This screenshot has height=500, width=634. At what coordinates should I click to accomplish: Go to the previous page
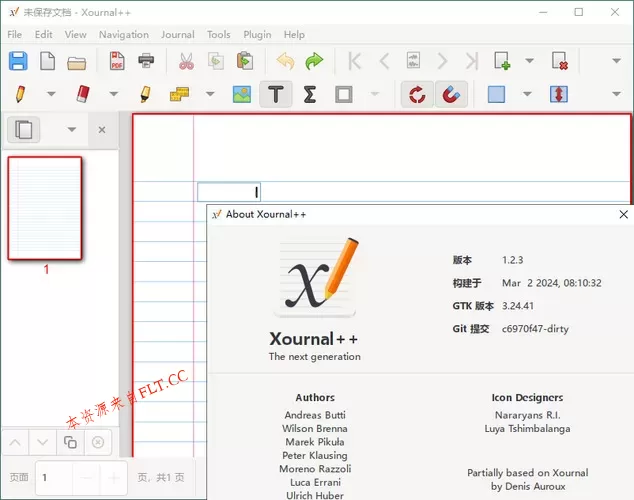click(384, 61)
